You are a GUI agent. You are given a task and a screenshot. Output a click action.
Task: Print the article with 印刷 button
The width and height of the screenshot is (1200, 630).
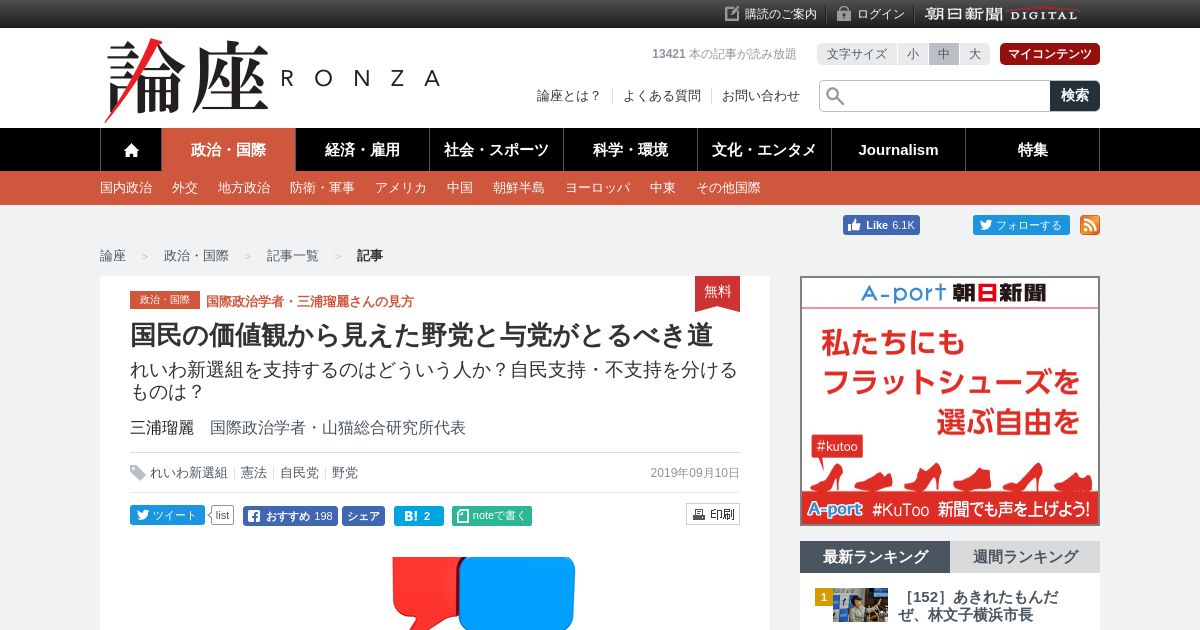point(713,514)
